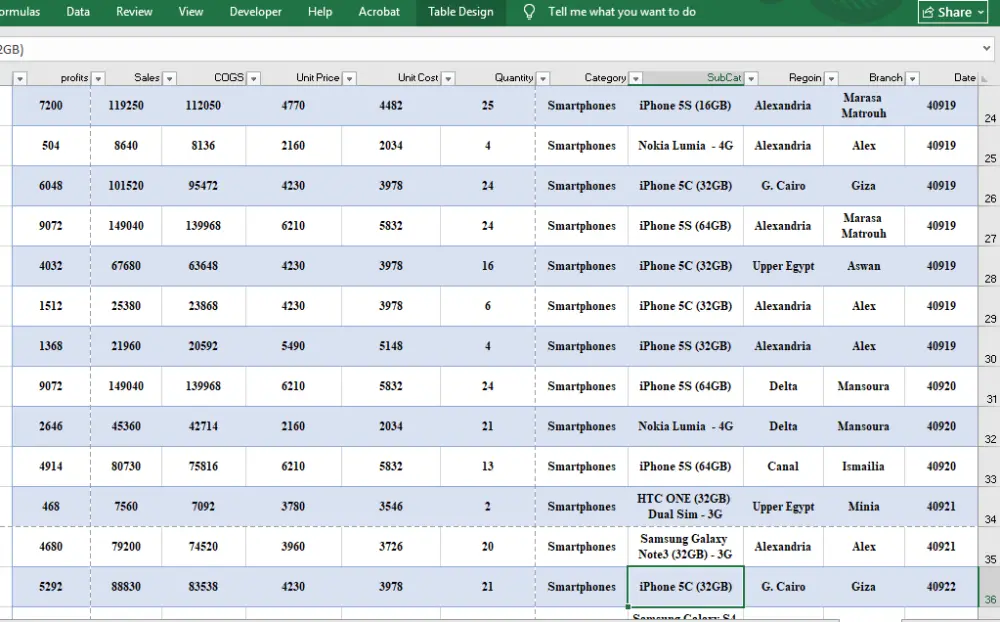Screen dimensions: 1000x622
Task: Click the Tell me what you want to do box
Action: click(x=622, y=11)
